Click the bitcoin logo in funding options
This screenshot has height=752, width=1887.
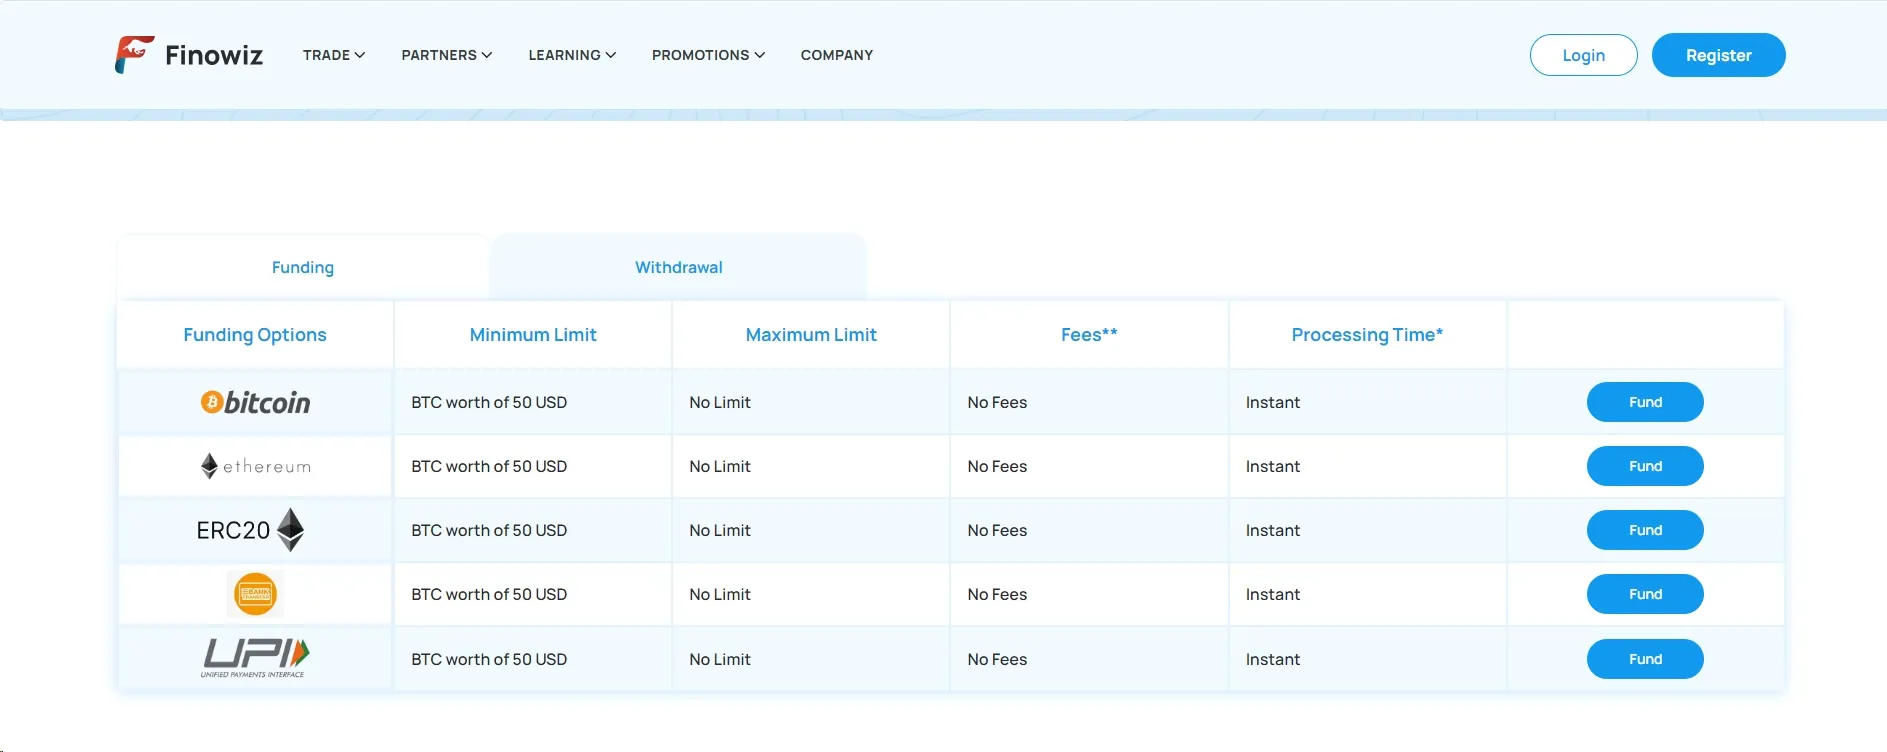click(x=255, y=402)
